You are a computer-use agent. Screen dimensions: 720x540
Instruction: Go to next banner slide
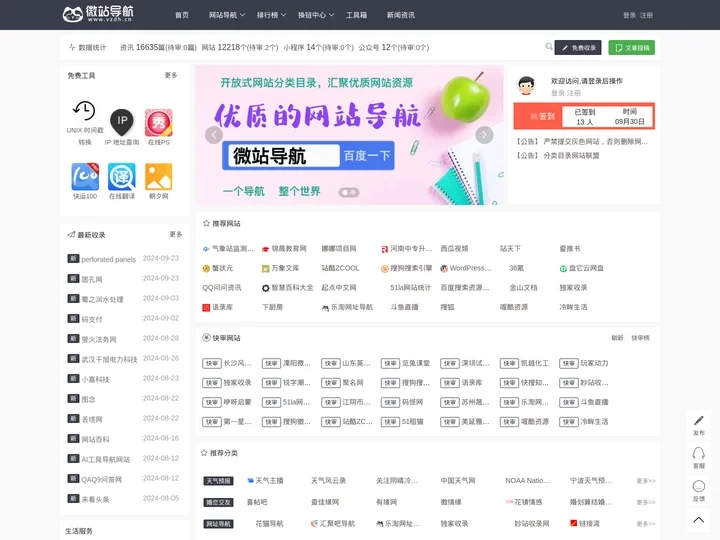point(484,135)
